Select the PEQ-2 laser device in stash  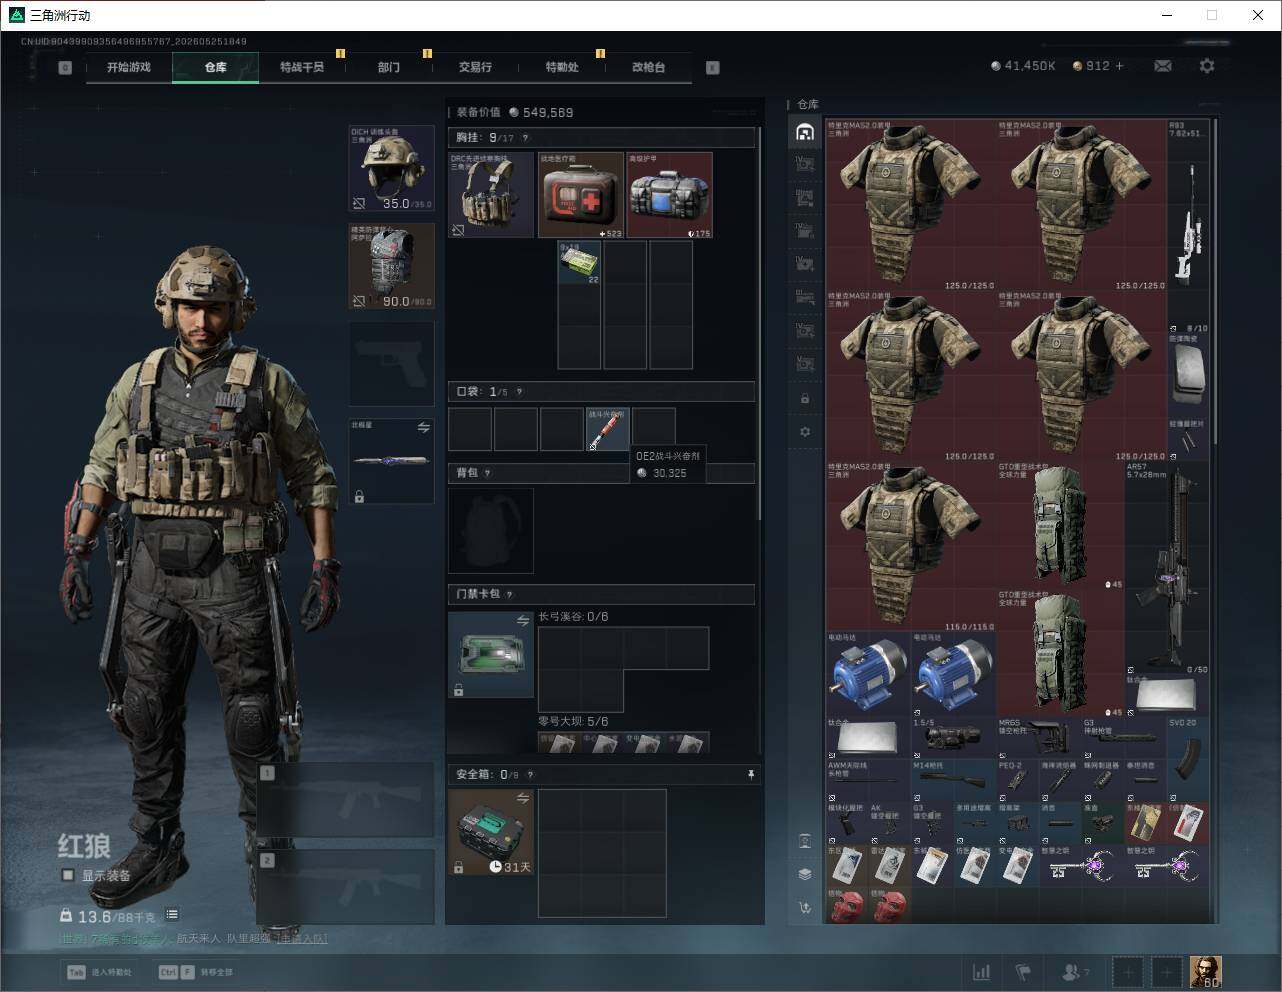point(1017,781)
